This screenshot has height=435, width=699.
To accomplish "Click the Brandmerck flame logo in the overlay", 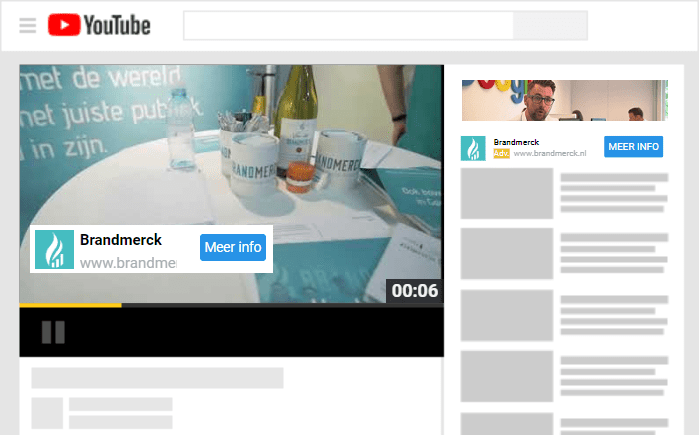I will coord(54,249).
